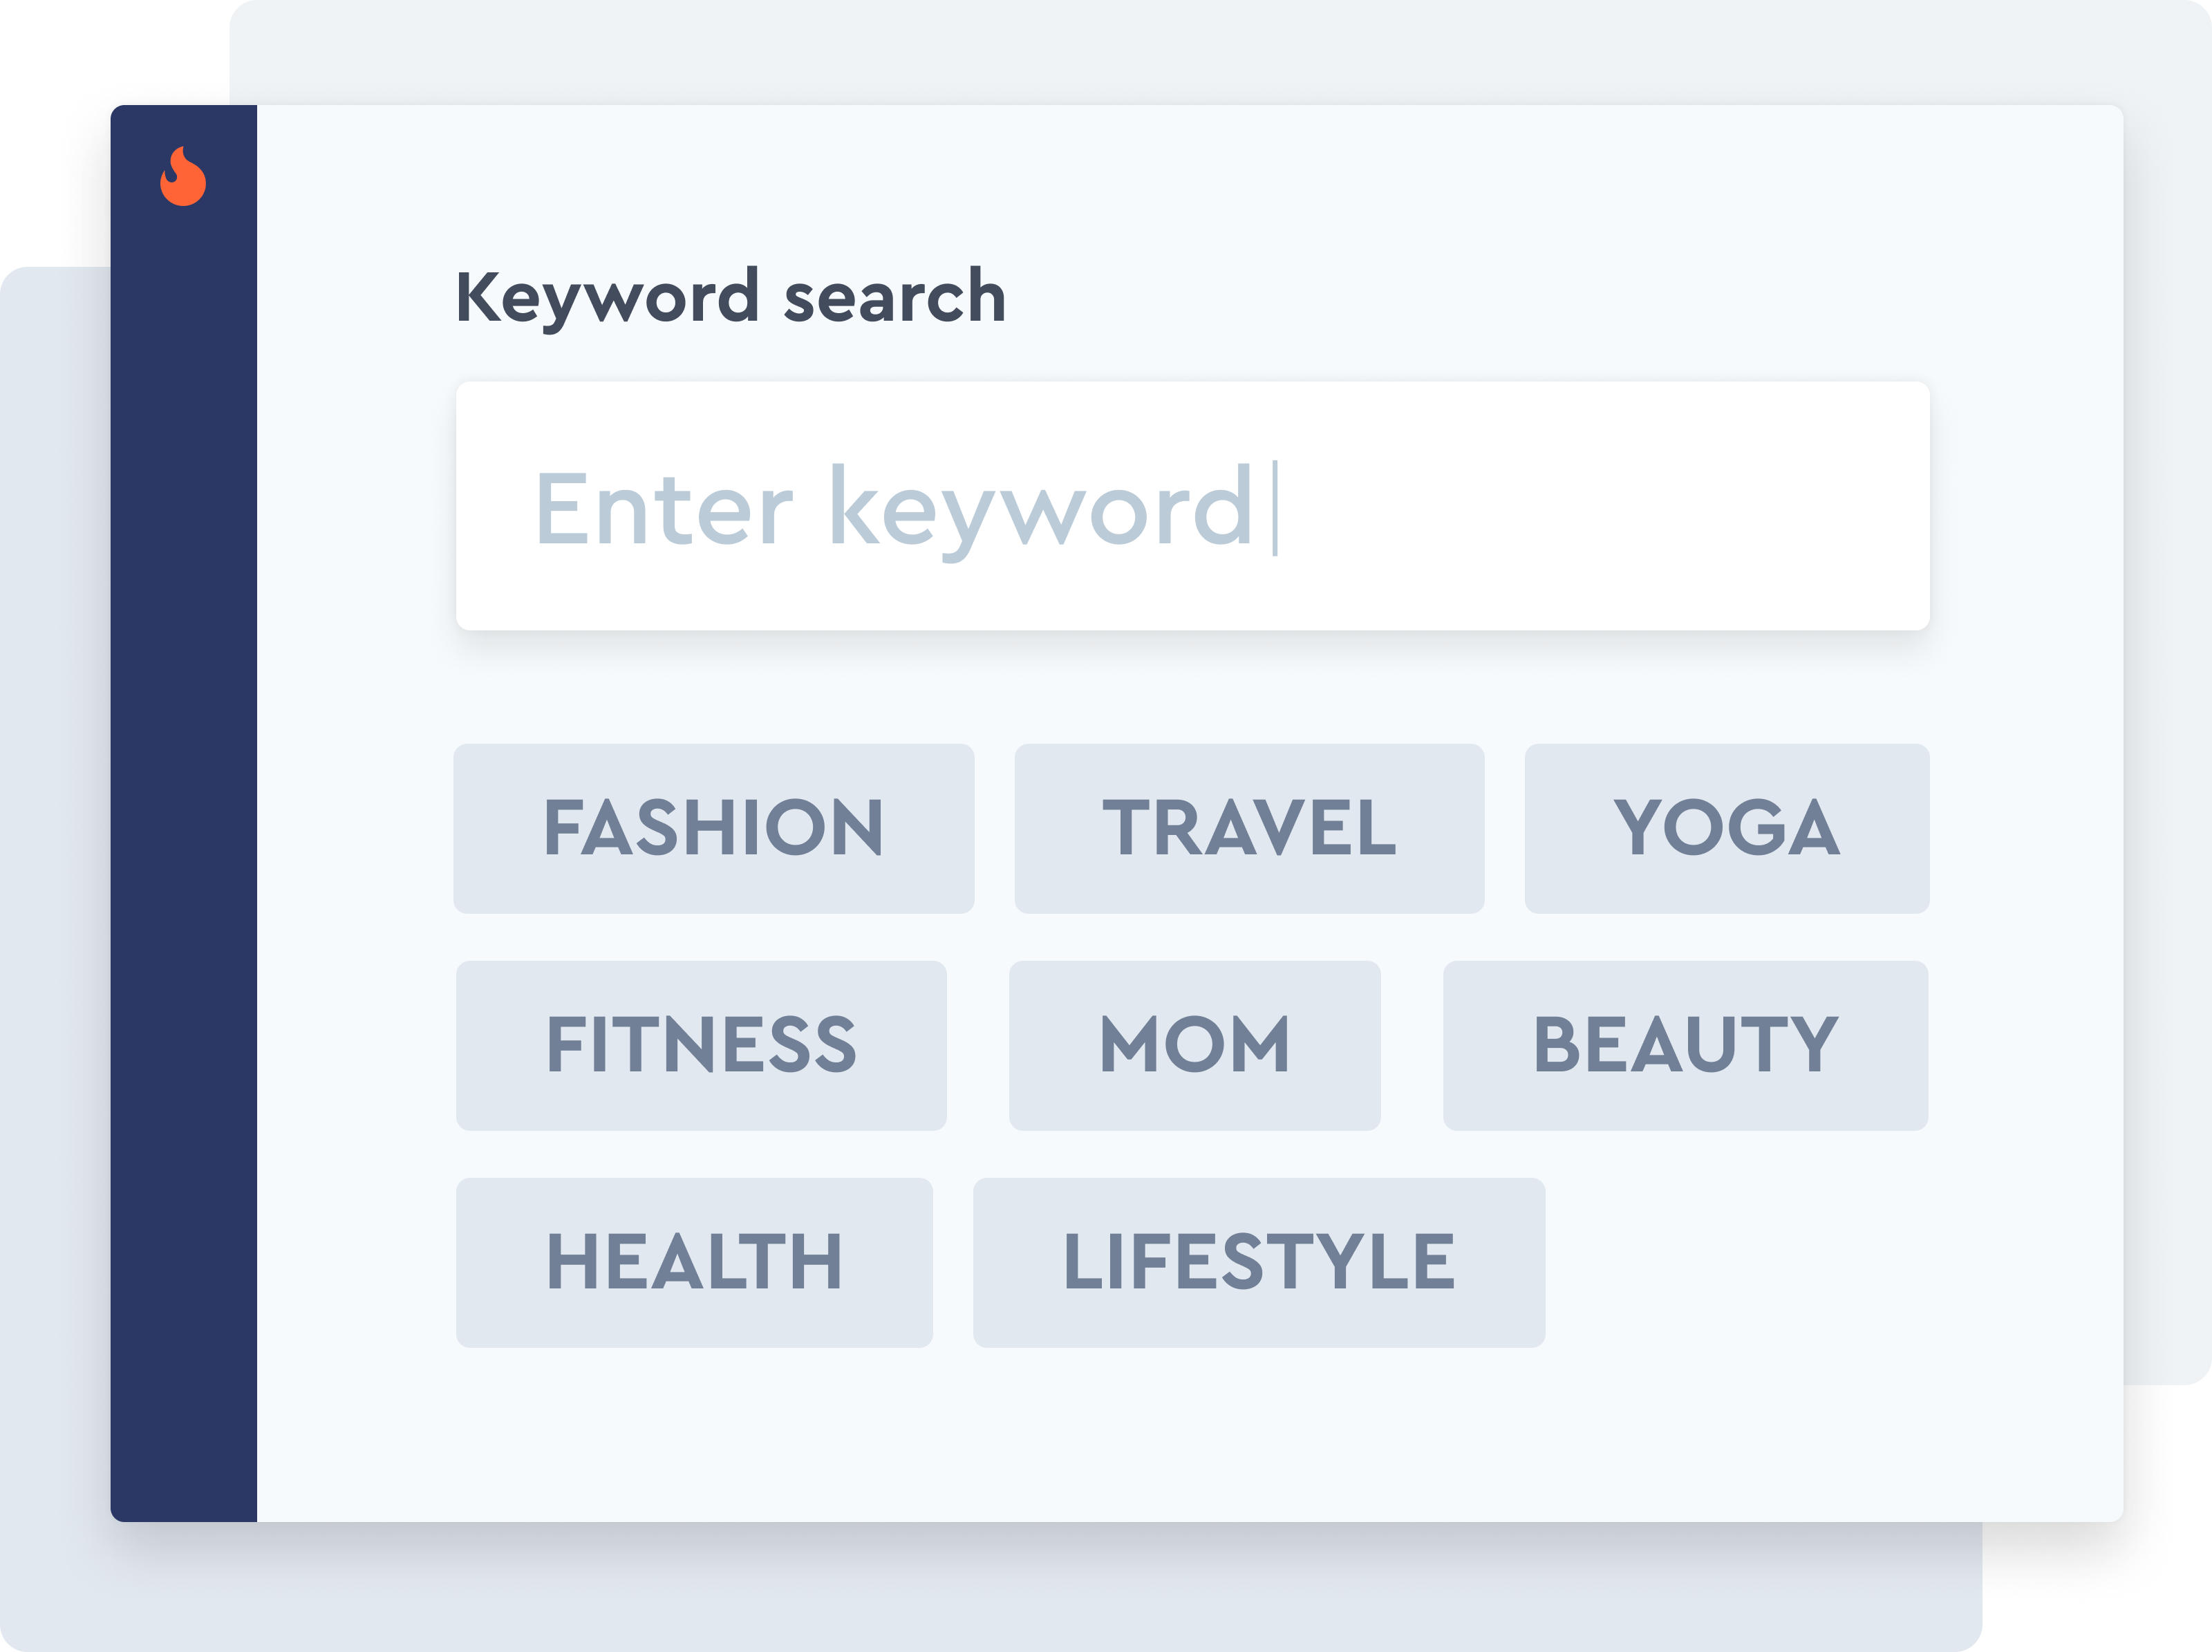The height and width of the screenshot is (1652, 2212).
Task: Click the background card behind the top edge
Action: pos(1200,50)
